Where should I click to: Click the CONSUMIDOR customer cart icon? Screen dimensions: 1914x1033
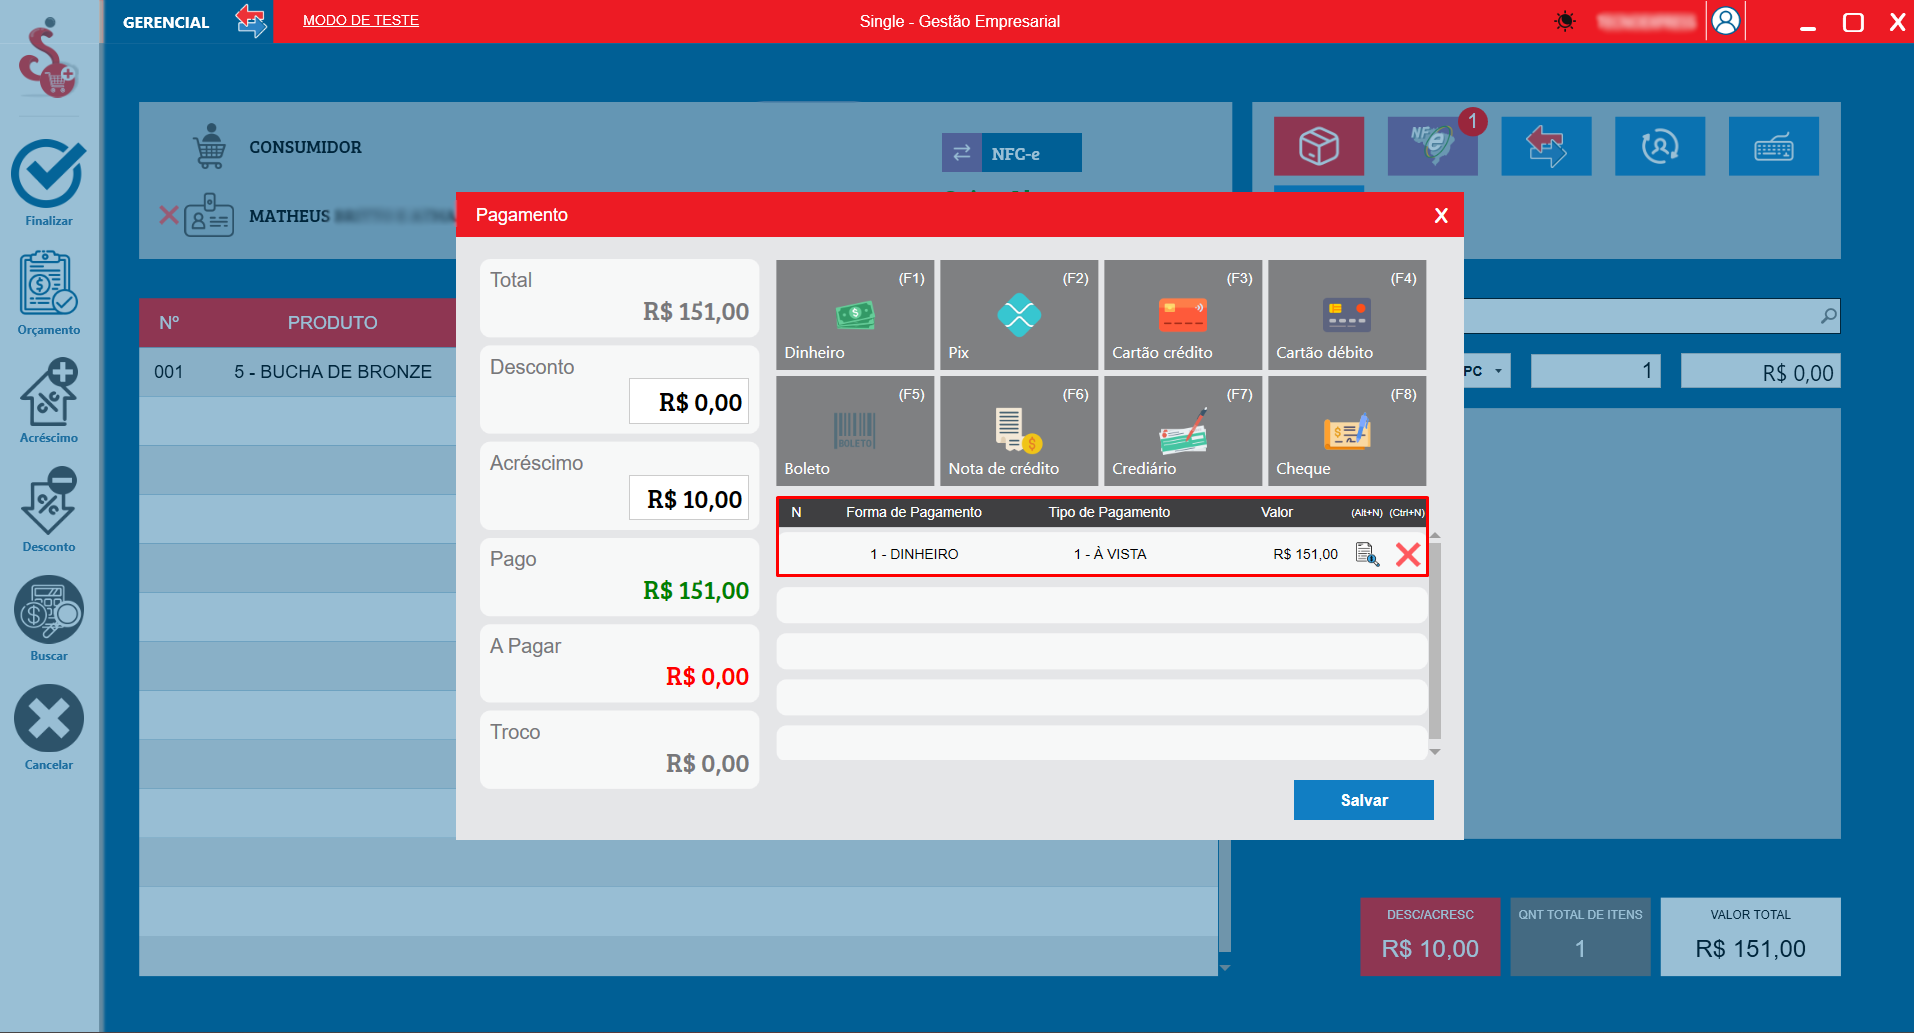(210, 146)
